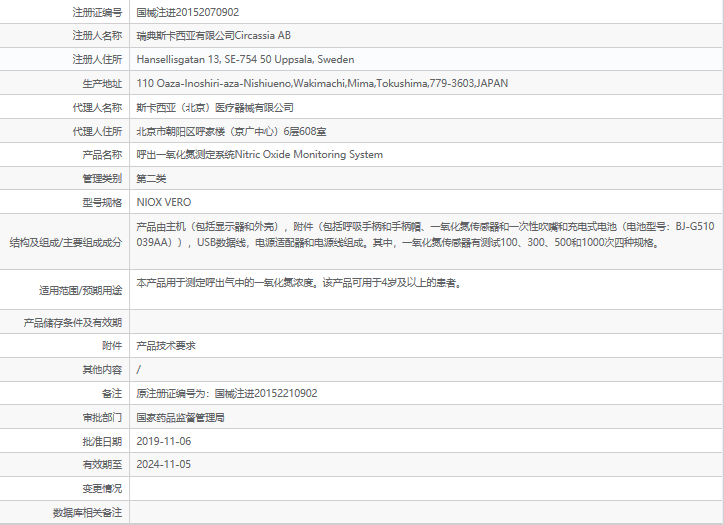Select the 代理人名称 label

[x=97, y=108]
